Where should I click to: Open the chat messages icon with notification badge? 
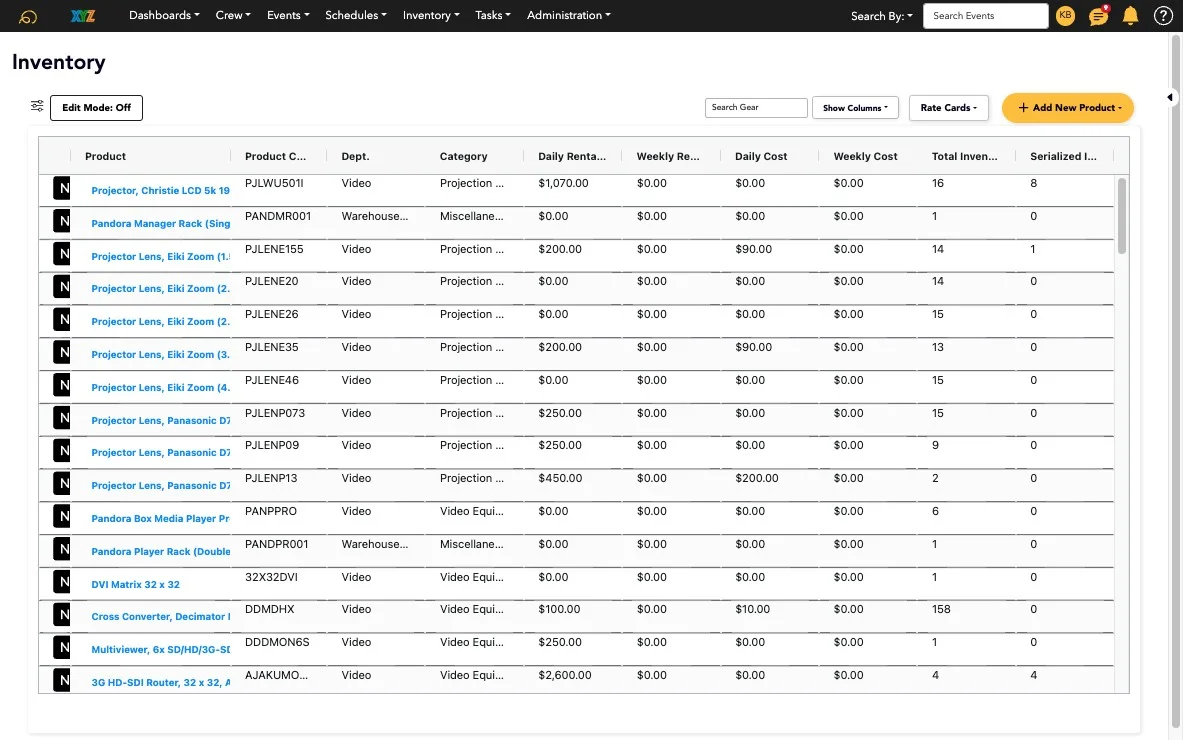click(x=1098, y=15)
